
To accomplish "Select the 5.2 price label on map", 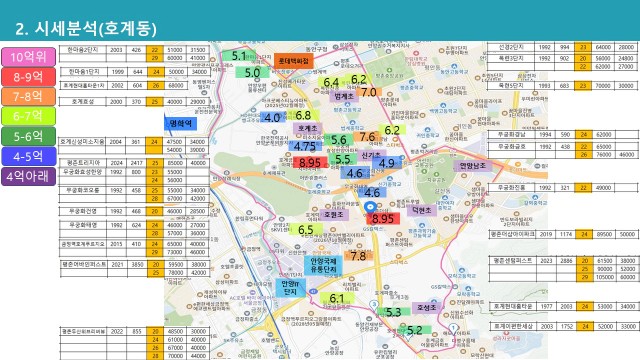I will click(415, 330).
